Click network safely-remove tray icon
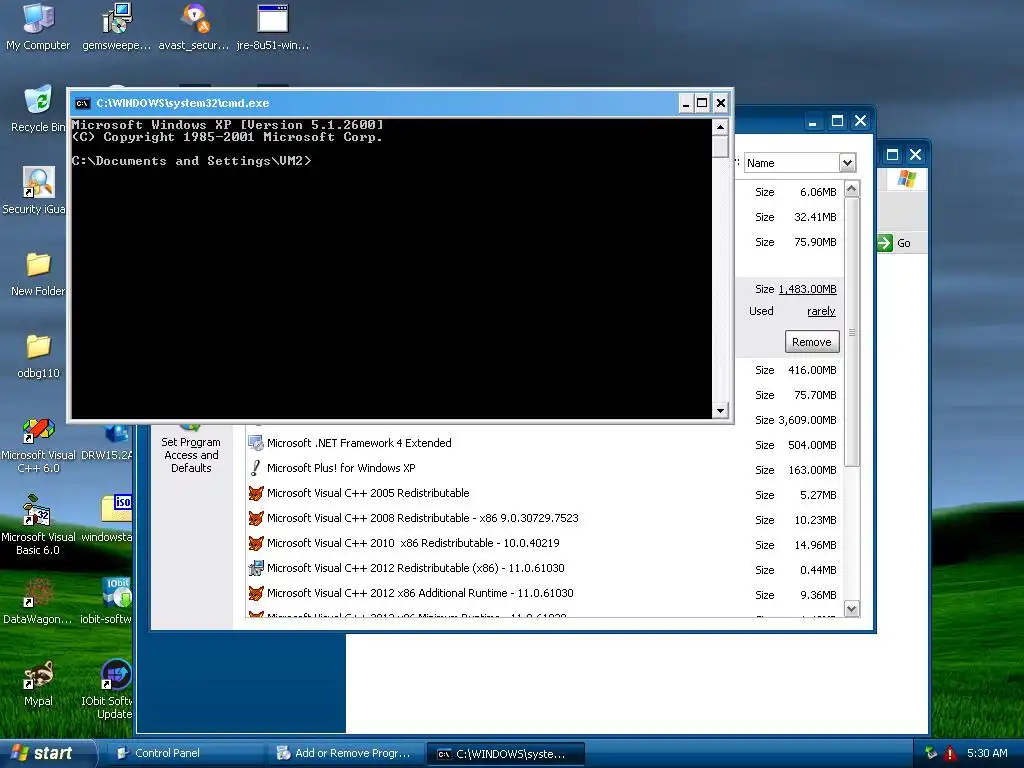 coord(931,754)
